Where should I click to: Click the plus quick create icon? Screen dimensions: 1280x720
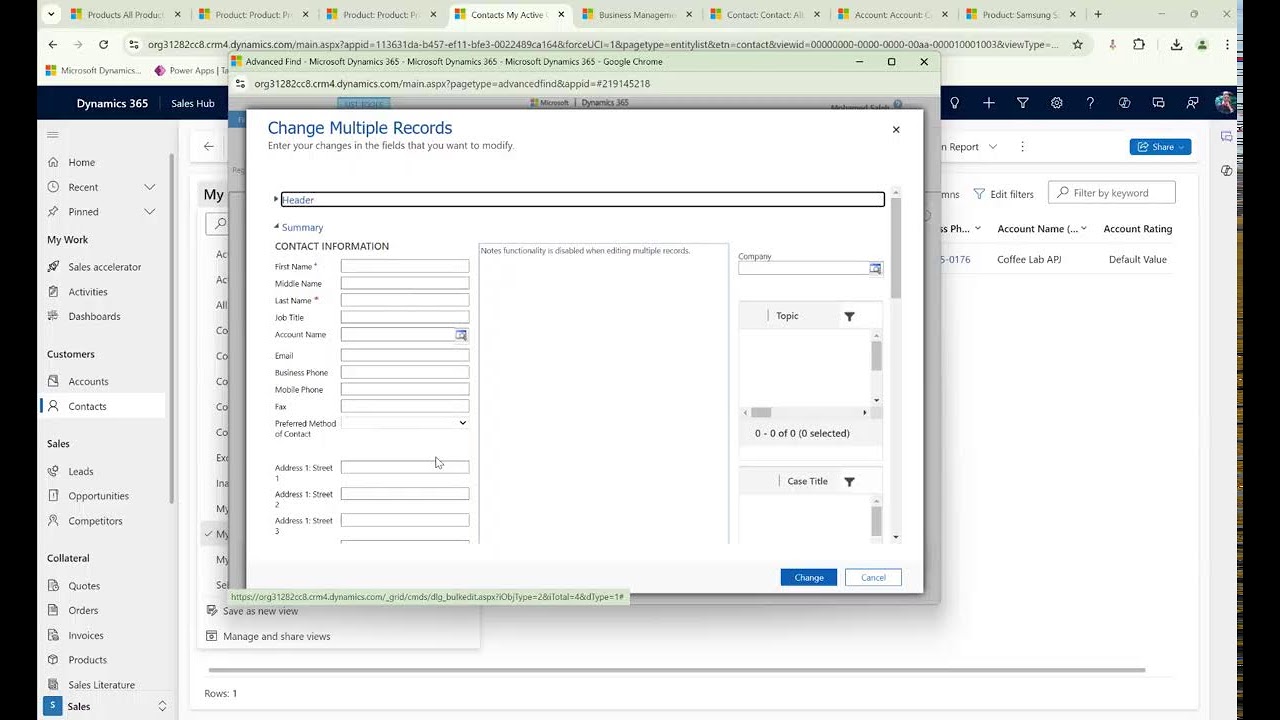point(989,103)
